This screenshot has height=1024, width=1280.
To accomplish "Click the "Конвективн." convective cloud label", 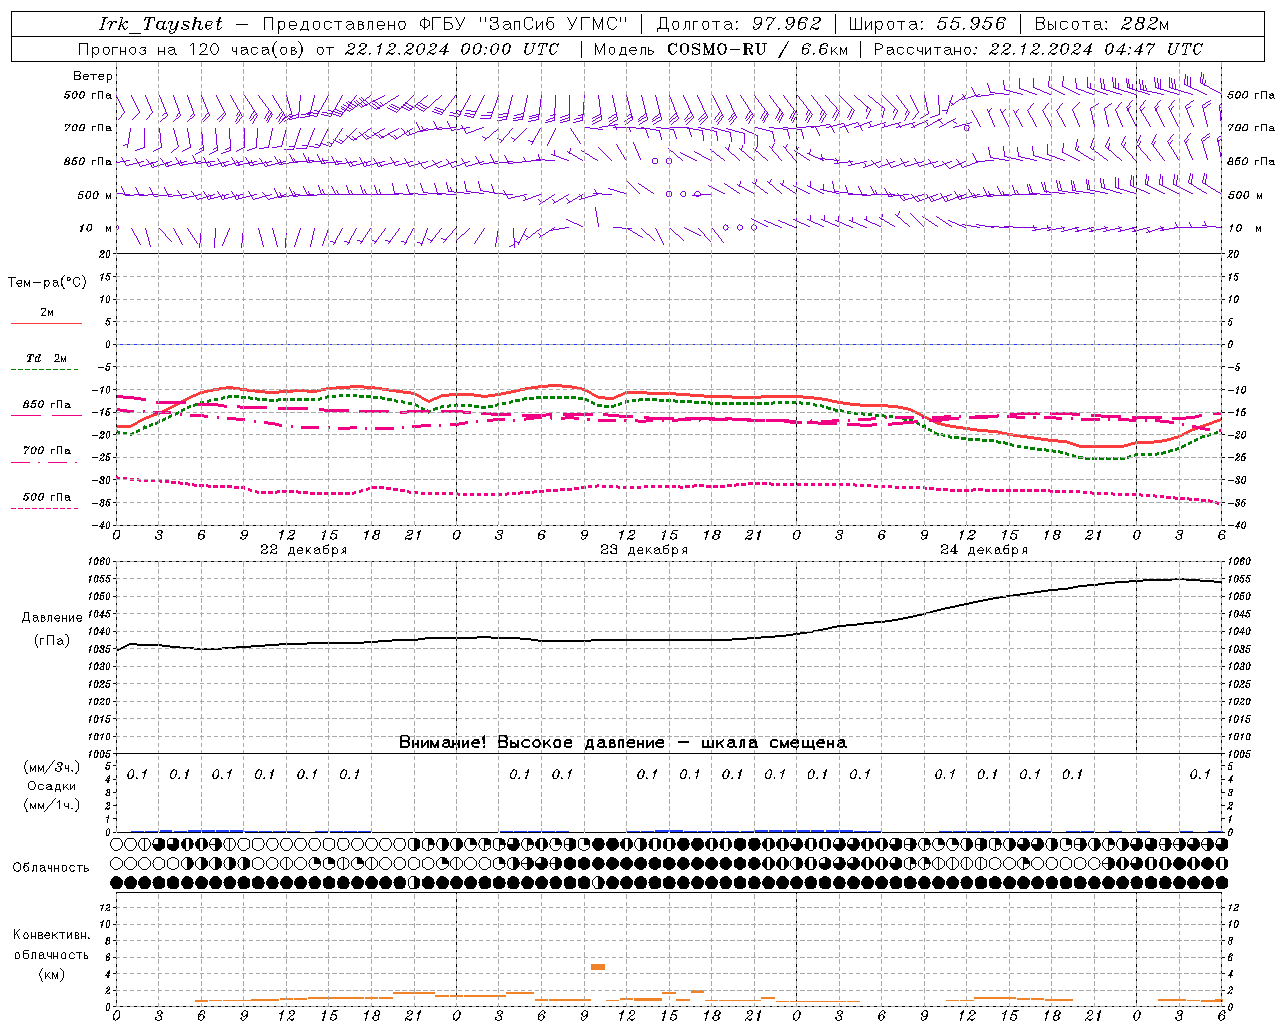I will pos(51,935).
